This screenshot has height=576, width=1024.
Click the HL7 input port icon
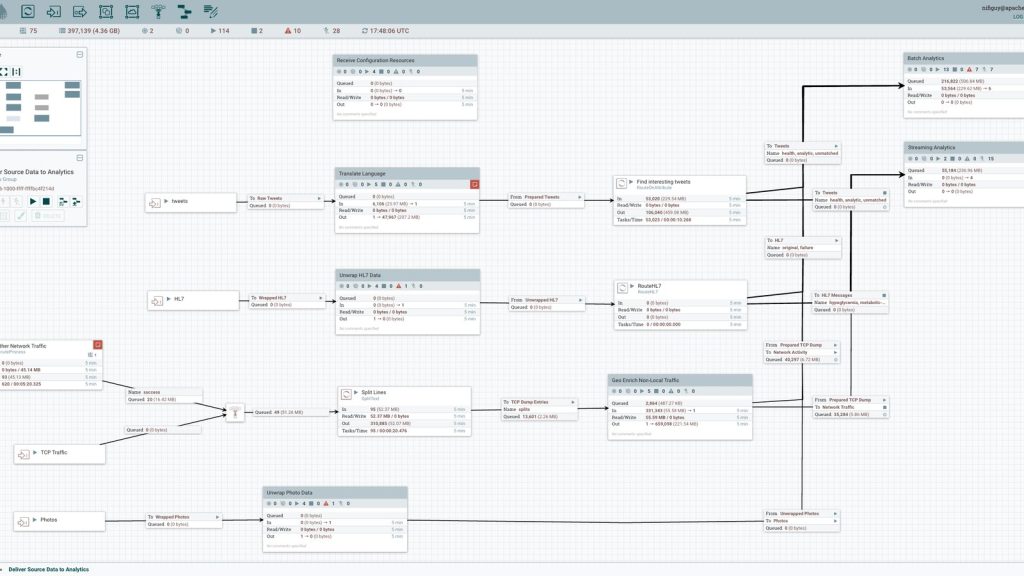[x=157, y=300]
